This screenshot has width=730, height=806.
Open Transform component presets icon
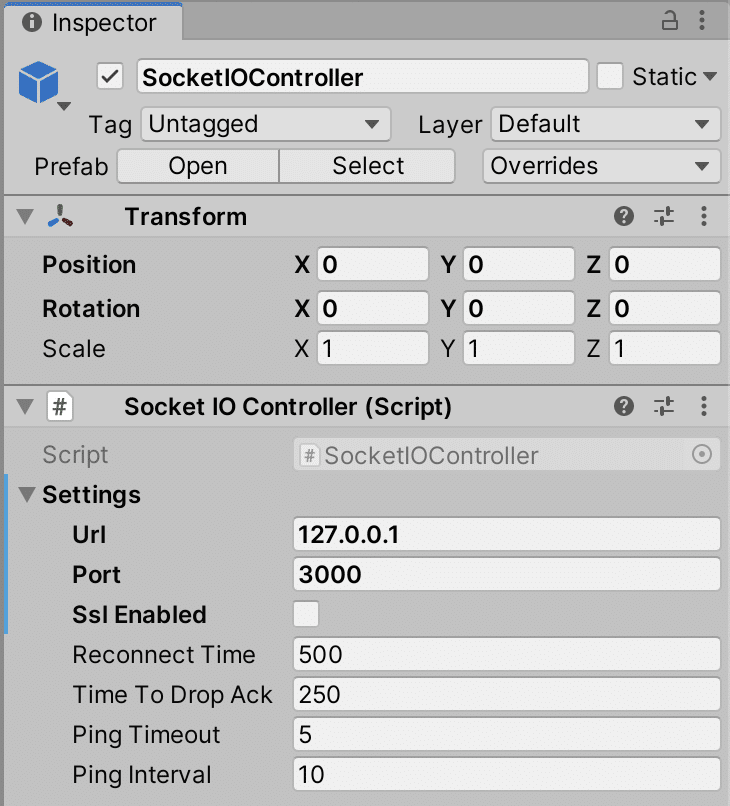[x=665, y=217]
